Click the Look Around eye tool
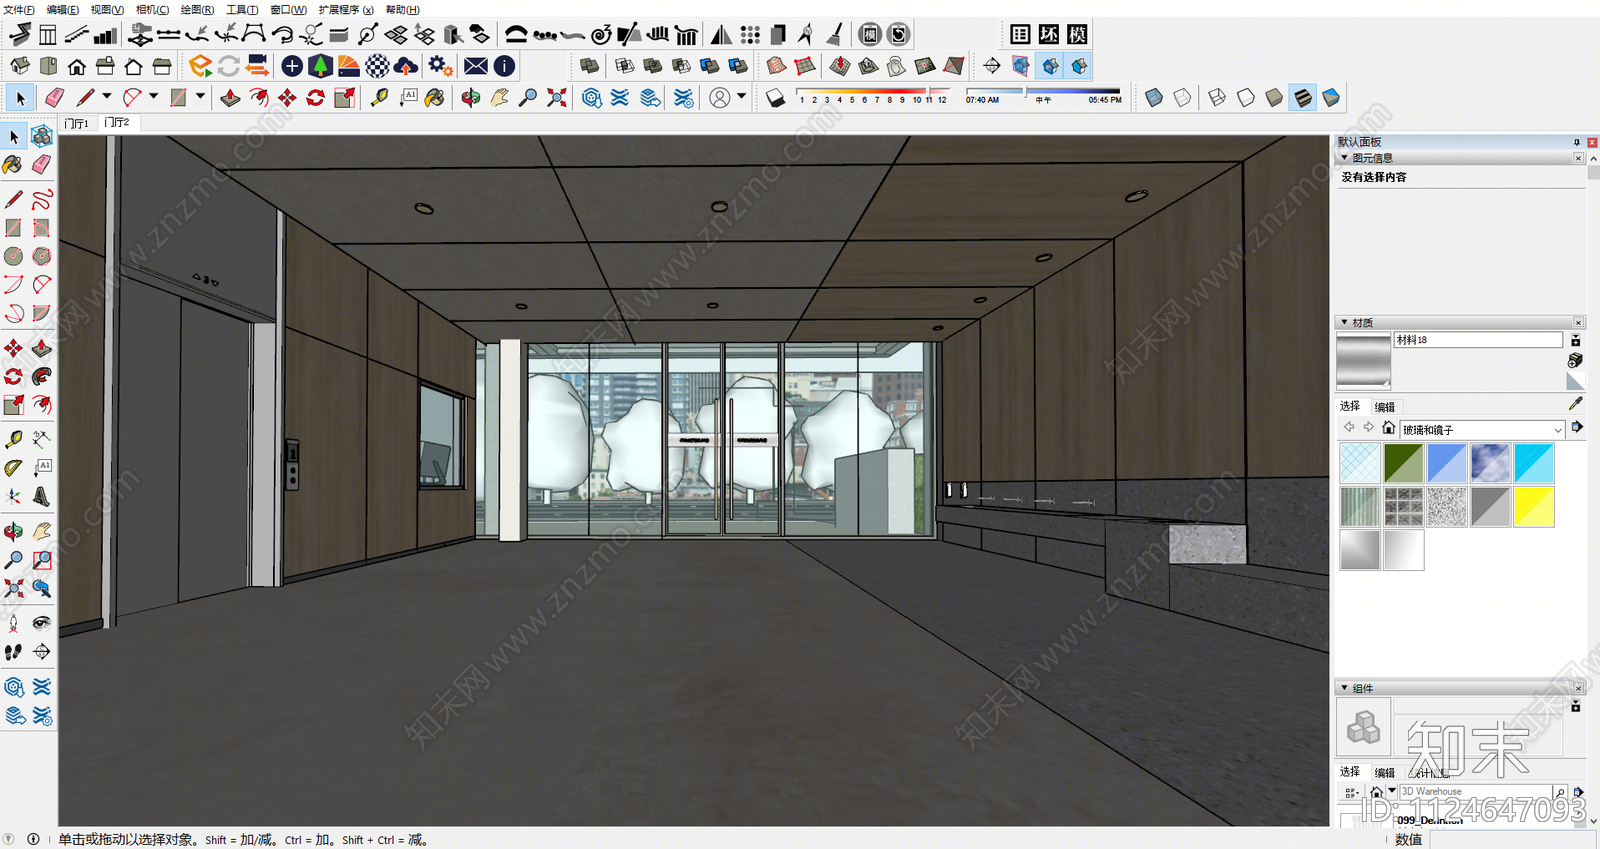The width and height of the screenshot is (1600, 849). tap(41, 623)
